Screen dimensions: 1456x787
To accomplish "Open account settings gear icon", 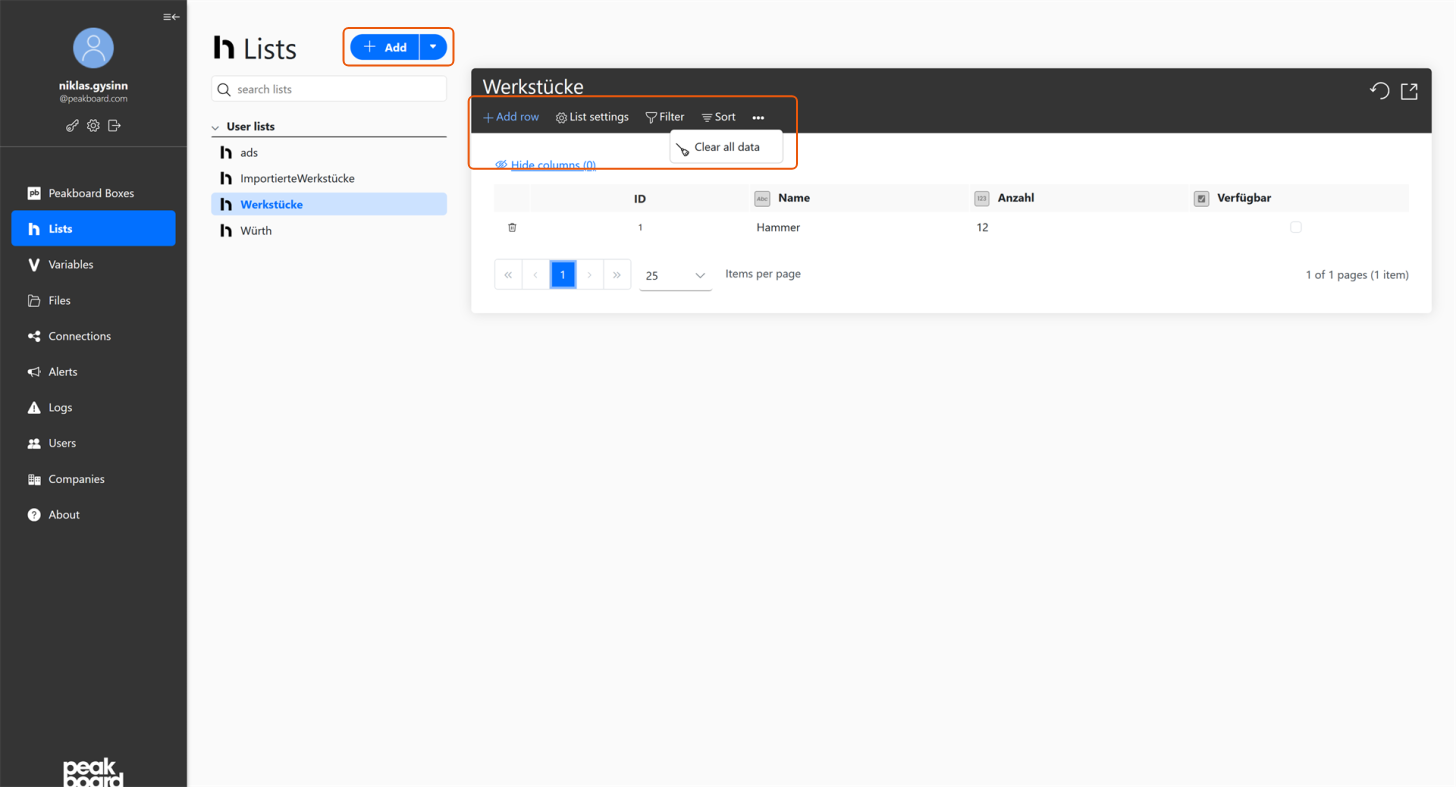I will tap(93, 126).
